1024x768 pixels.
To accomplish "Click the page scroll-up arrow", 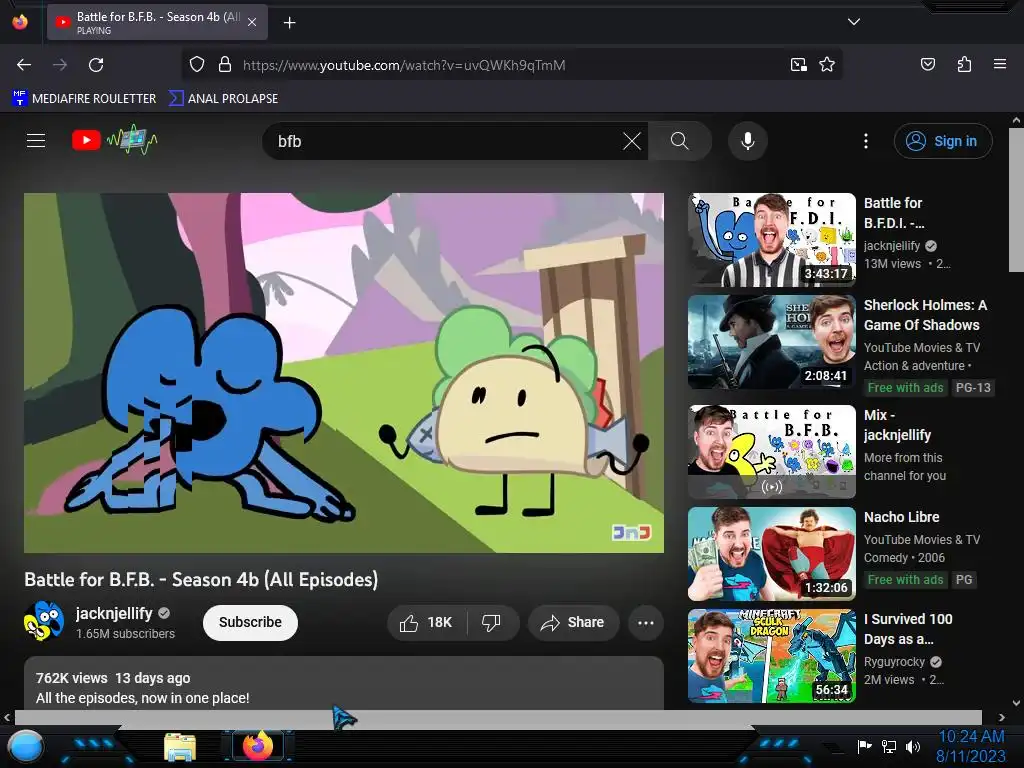I will [x=1016, y=120].
